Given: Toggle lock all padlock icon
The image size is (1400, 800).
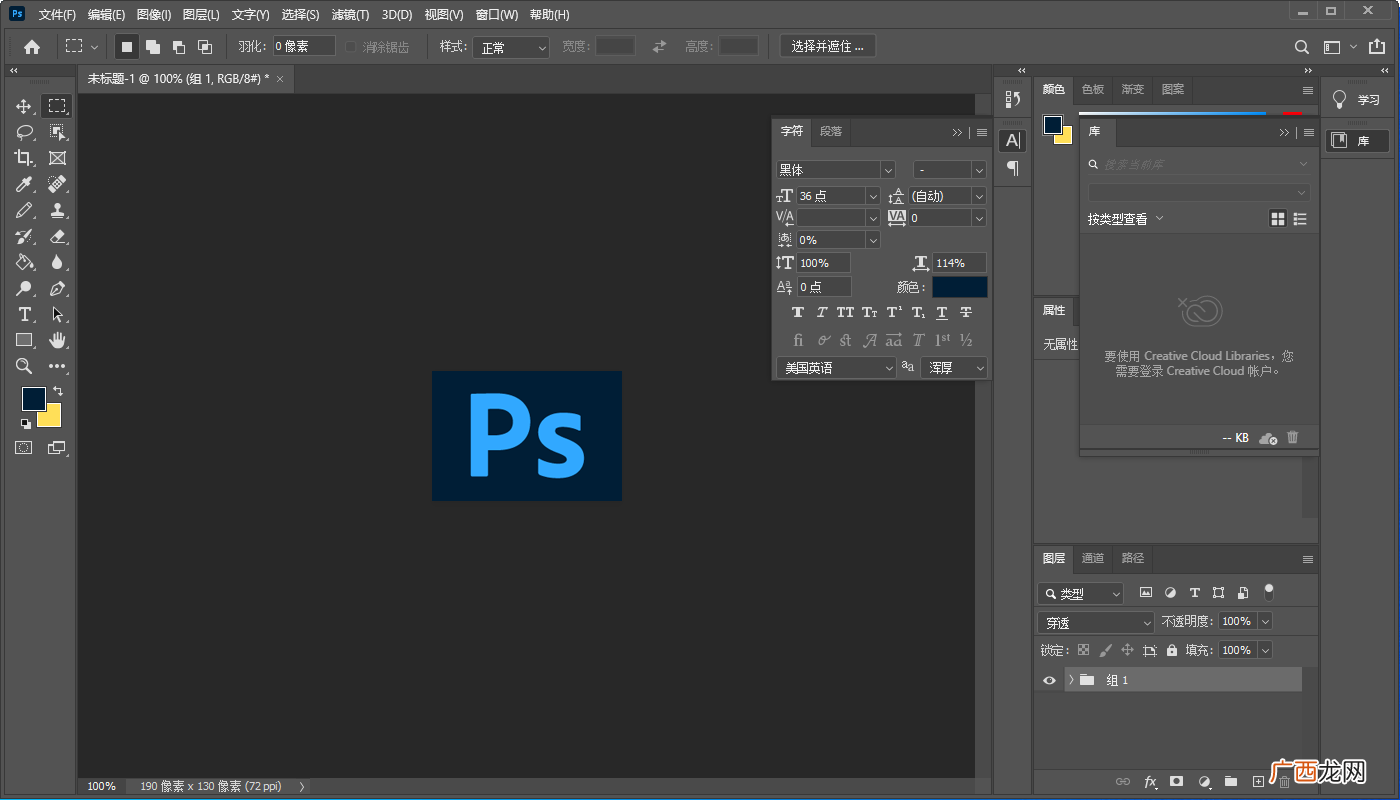Looking at the screenshot, I should (1172, 650).
